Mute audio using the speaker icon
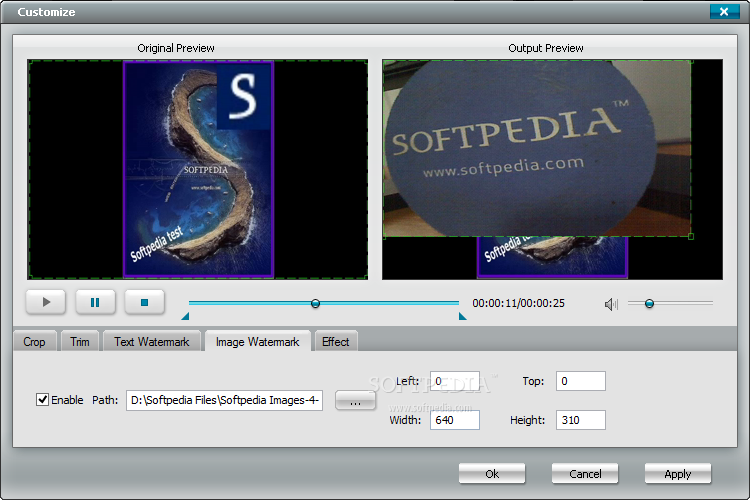 point(611,304)
